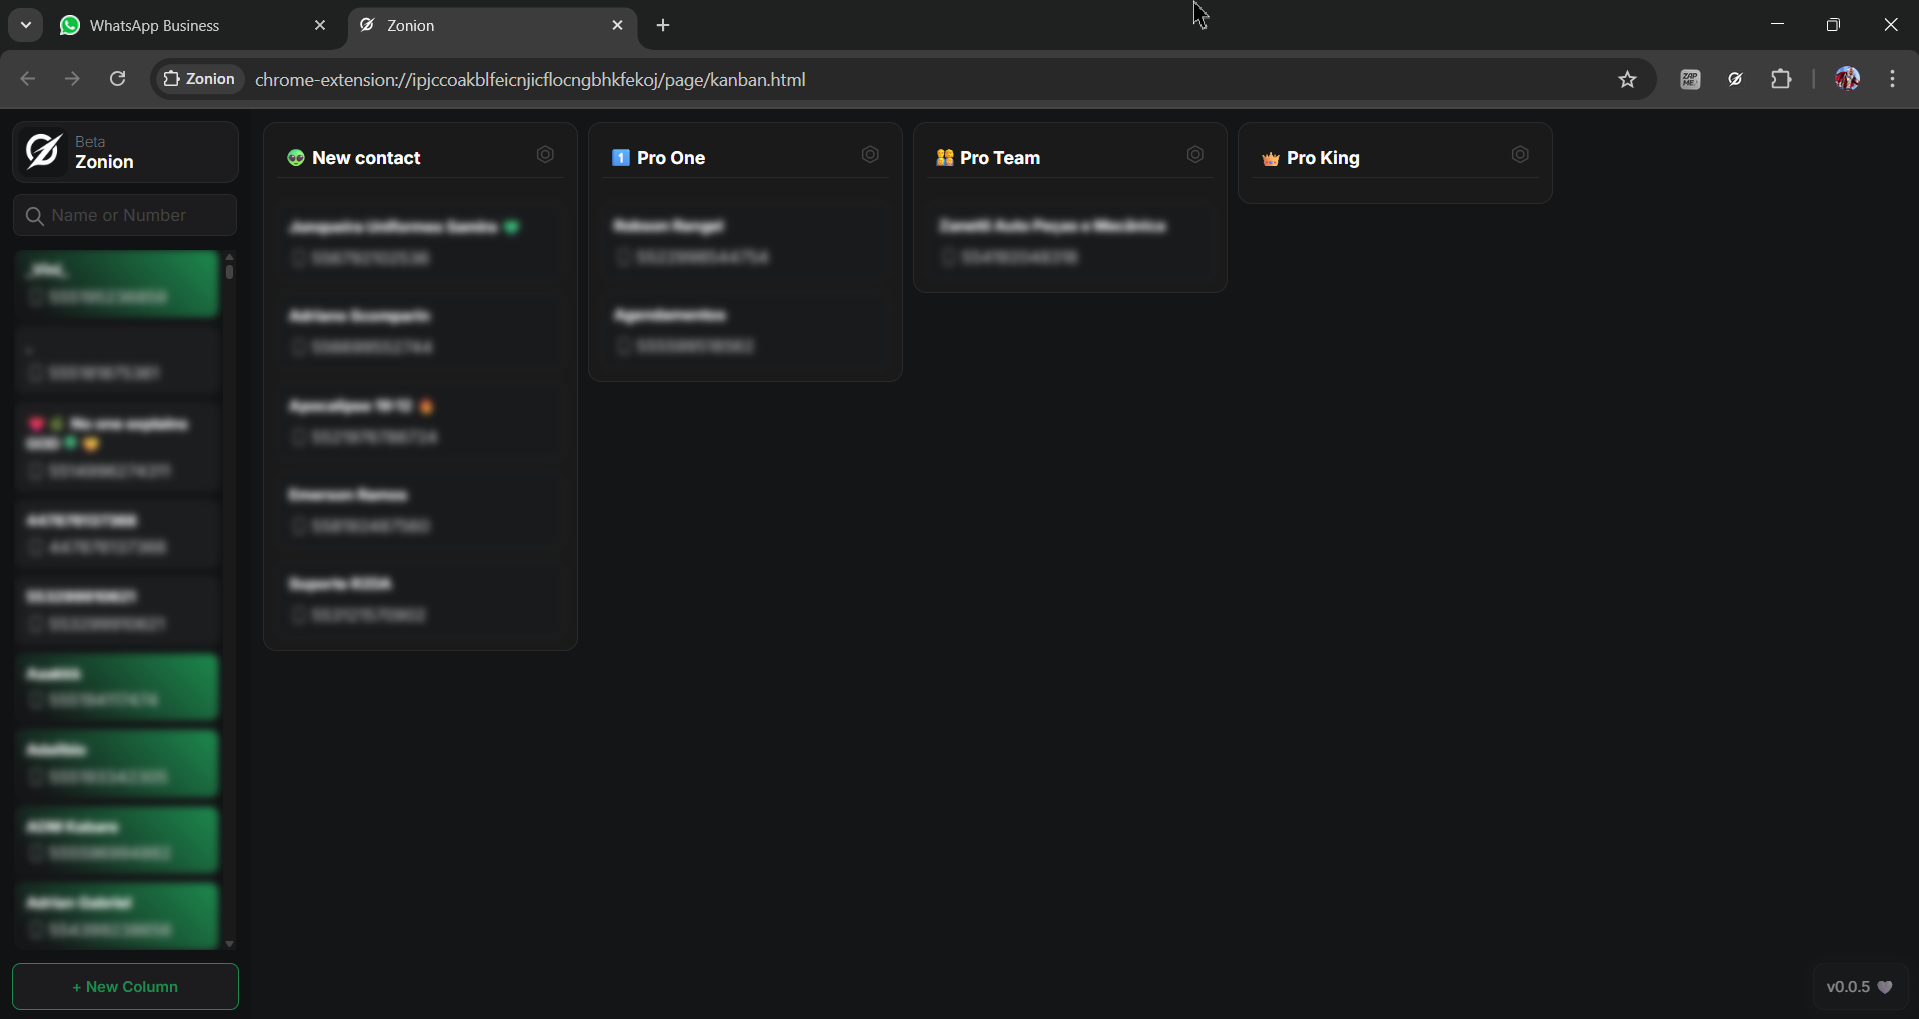Reload the current page

point(117,79)
